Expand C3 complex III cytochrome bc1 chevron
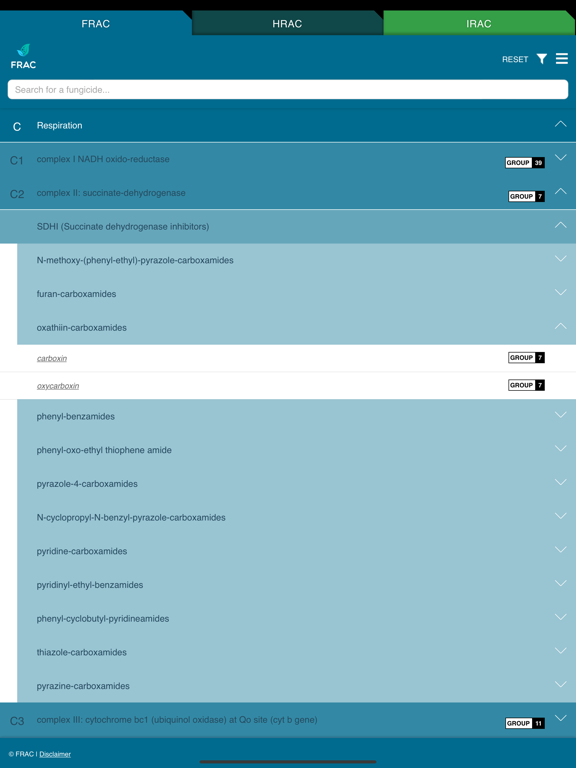Viewport: 576px width, 768px height. (x=560, y=718)
